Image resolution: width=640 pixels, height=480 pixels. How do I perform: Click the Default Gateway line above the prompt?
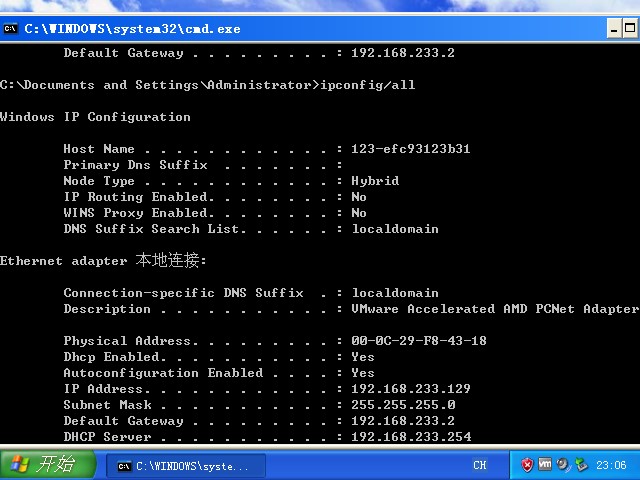(259, 53)
